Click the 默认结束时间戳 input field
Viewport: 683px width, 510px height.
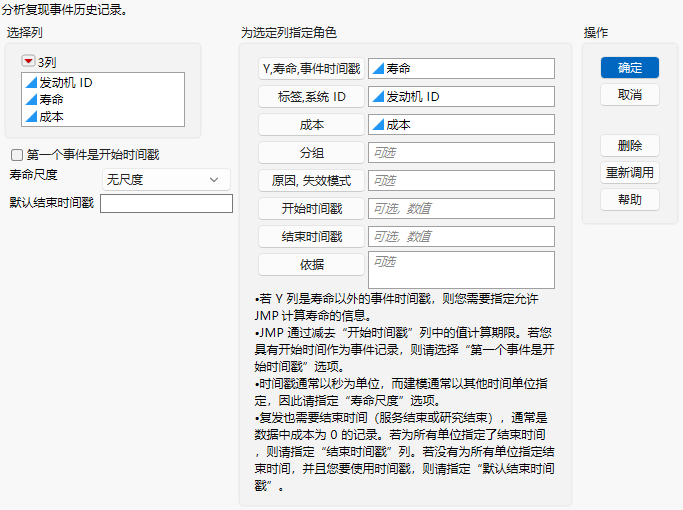(x=166, y=203)
